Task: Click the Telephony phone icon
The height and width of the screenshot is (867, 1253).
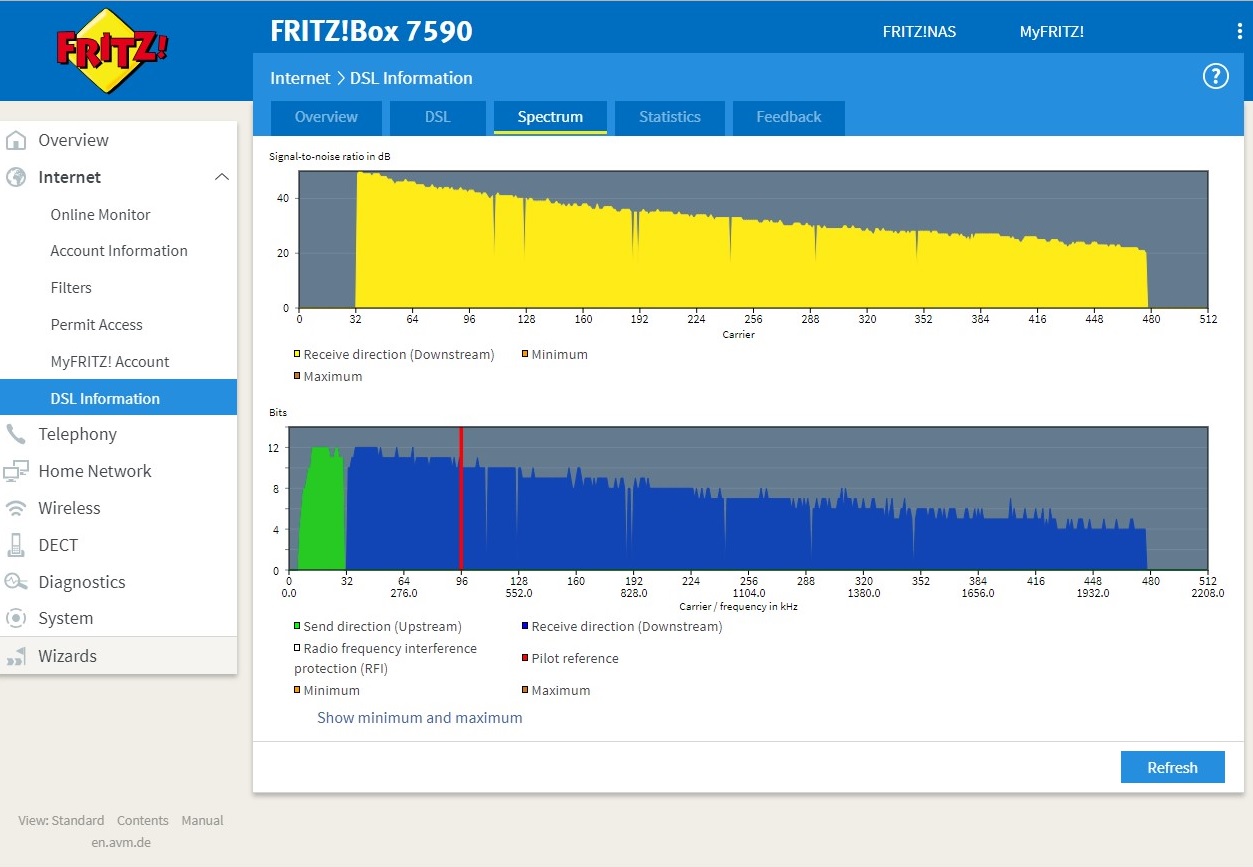Action: (16, 434)
